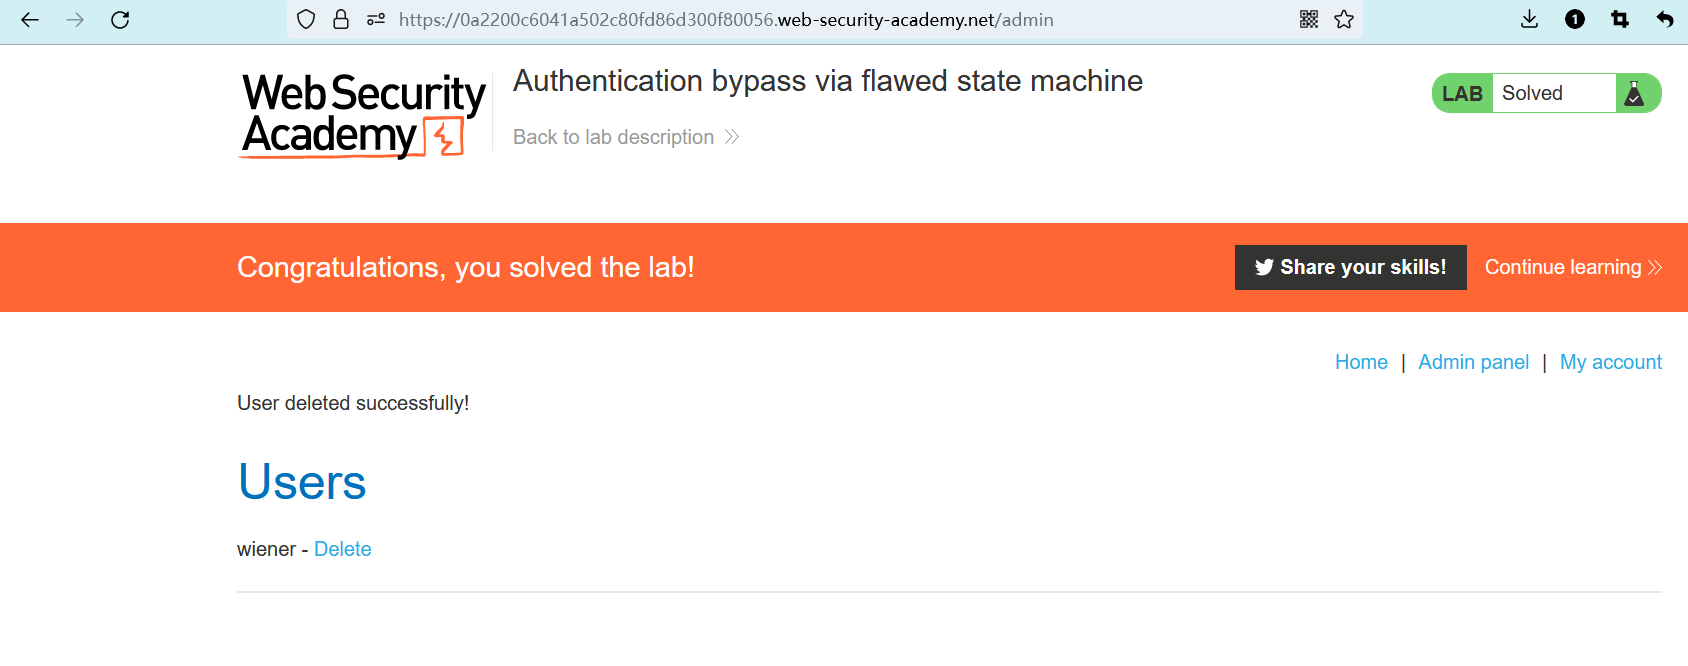
Task: Click the crop screenshot tool icon
Action: click(1620, 20)
